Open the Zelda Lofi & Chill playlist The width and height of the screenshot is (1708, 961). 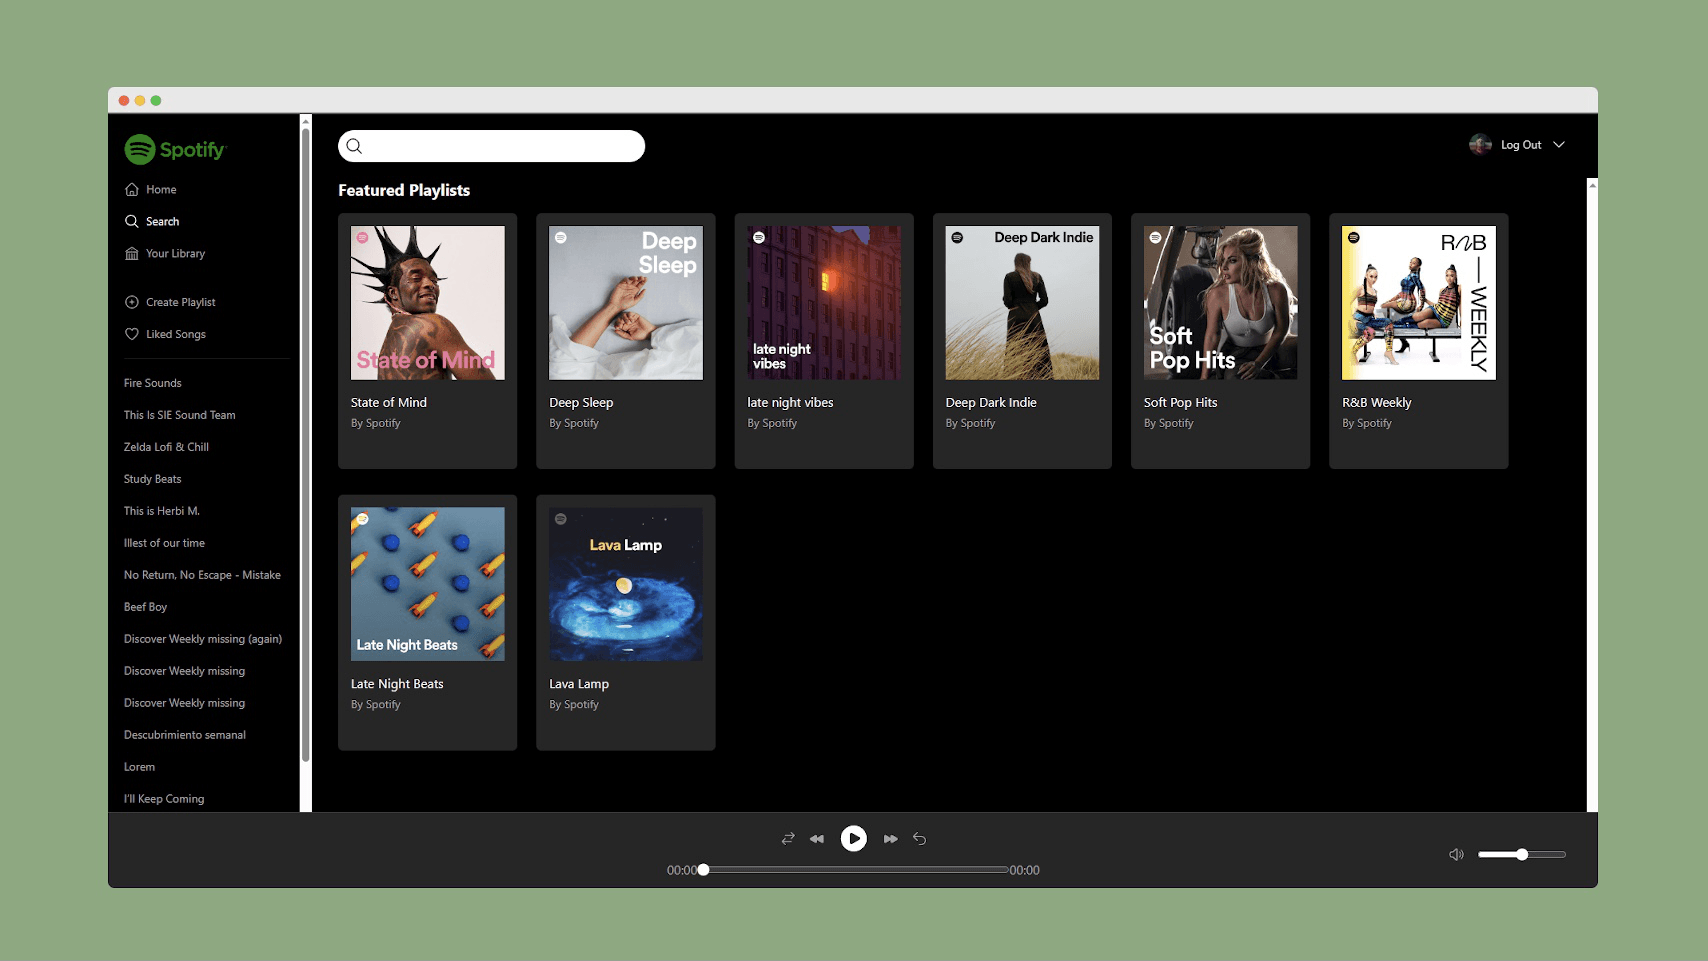point(166,447)
